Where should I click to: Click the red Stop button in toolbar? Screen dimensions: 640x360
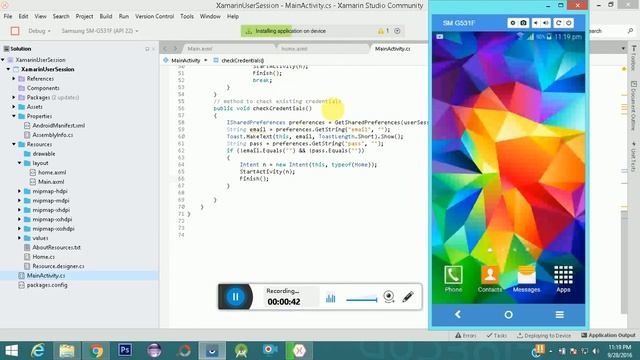(x=15, y=31)
